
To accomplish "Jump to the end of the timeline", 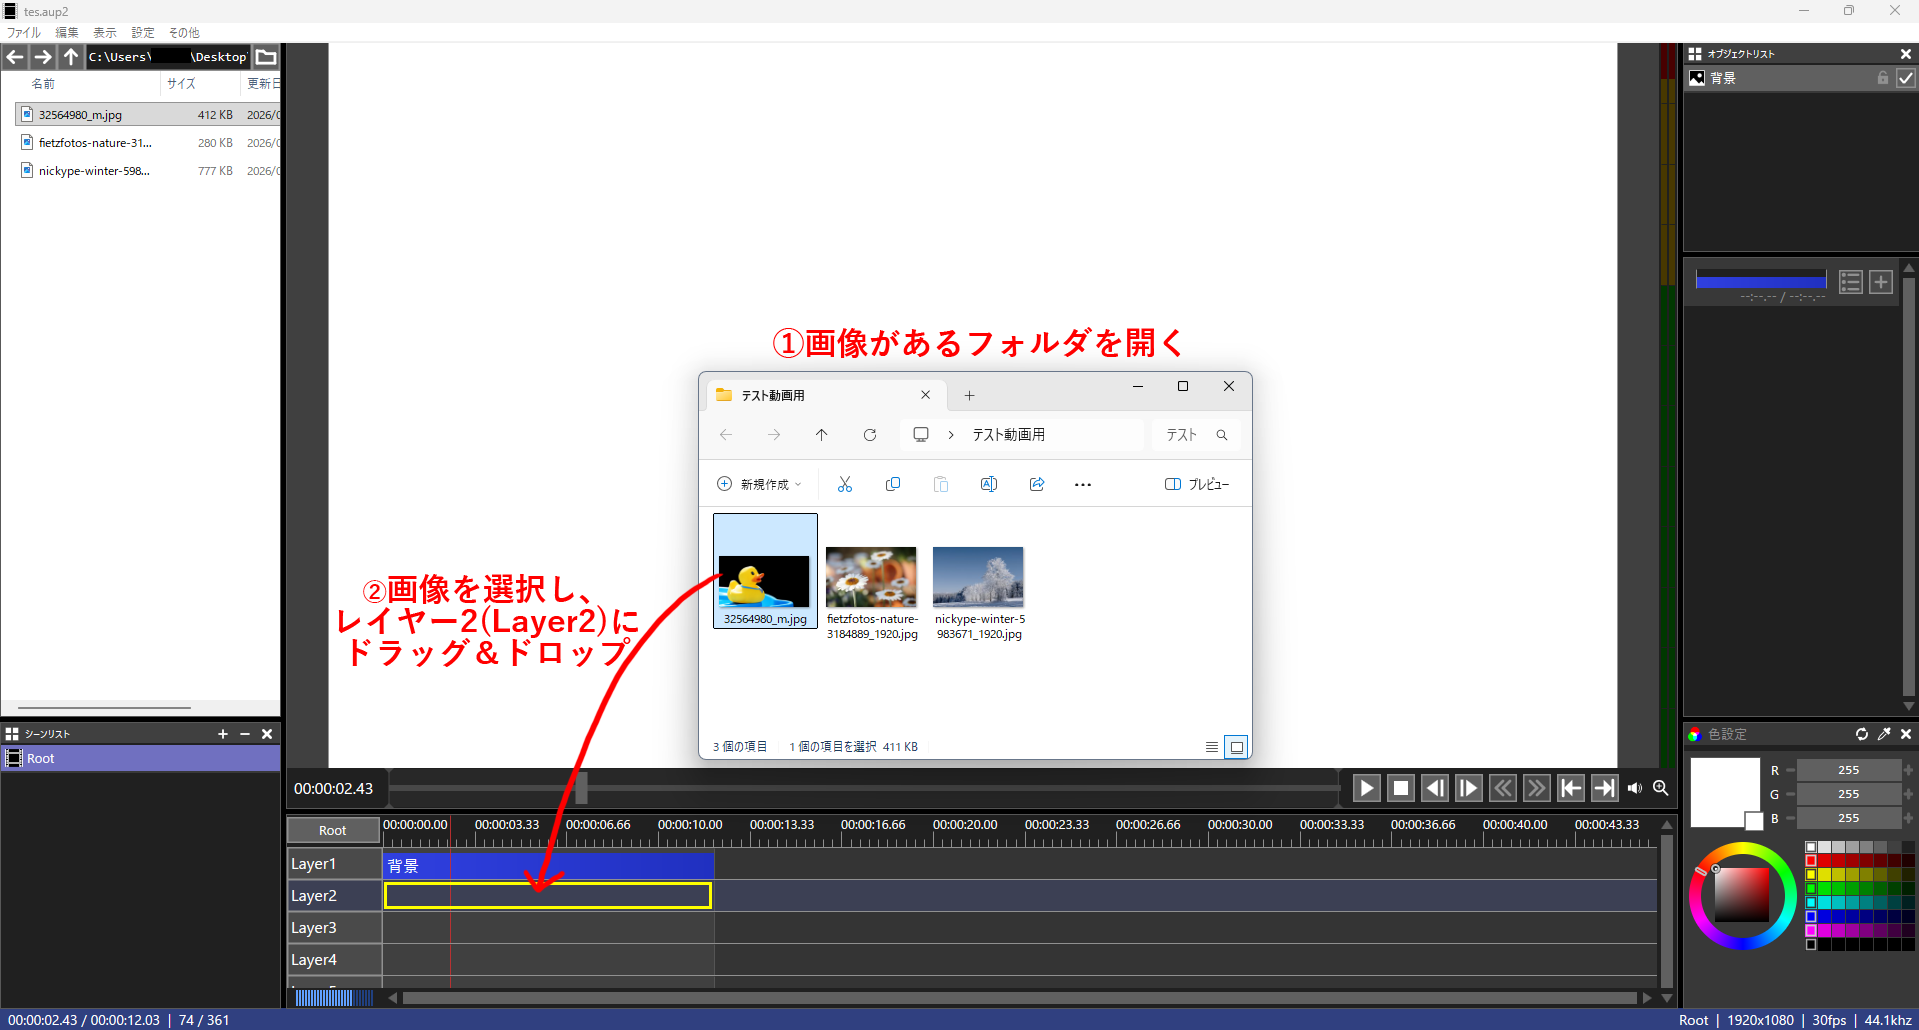I will pyautogui.click(x=1604, y=788).
